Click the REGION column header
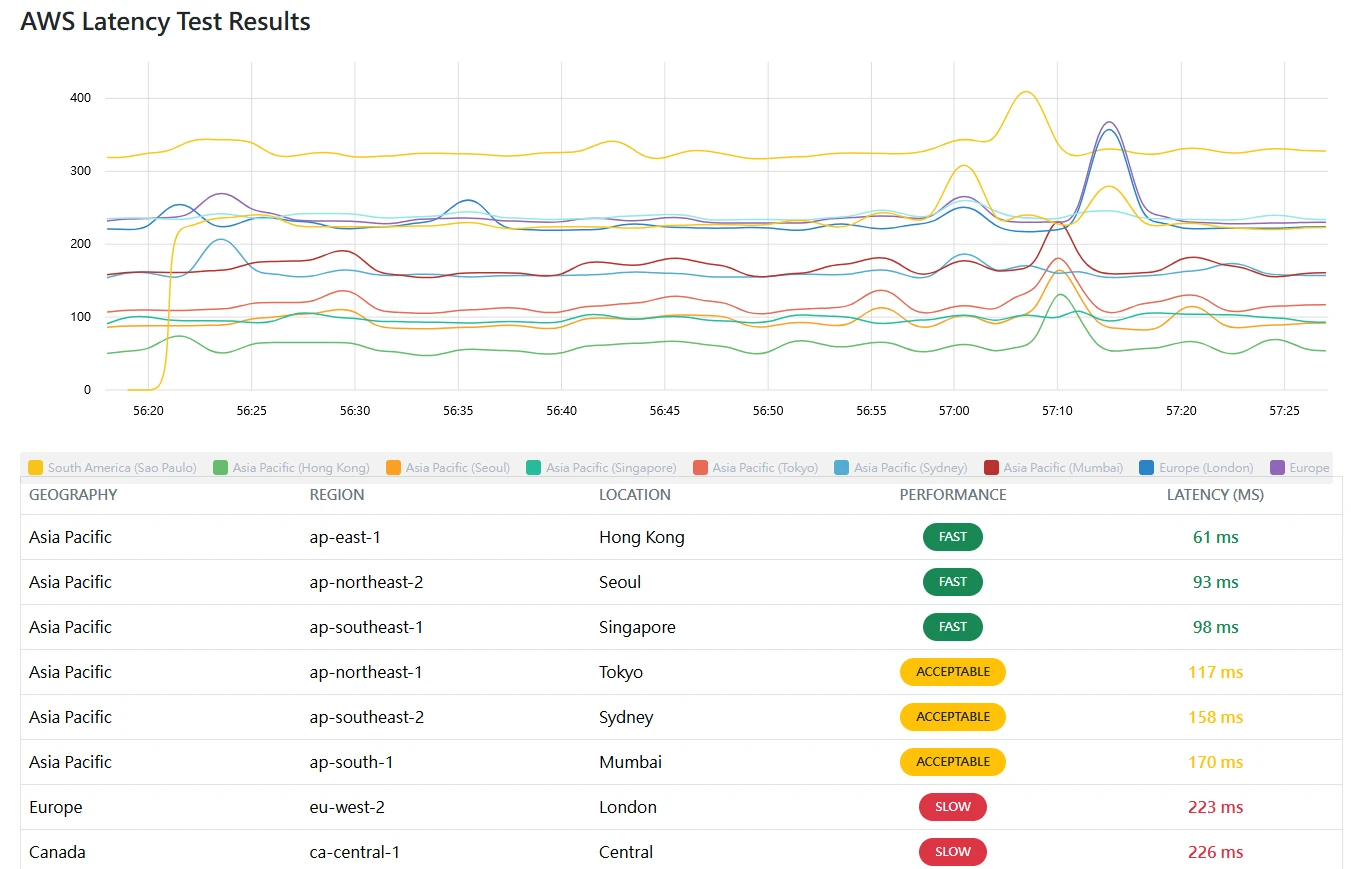The height and width of the screenshot is (869, 1351). [x=336, y=495]
